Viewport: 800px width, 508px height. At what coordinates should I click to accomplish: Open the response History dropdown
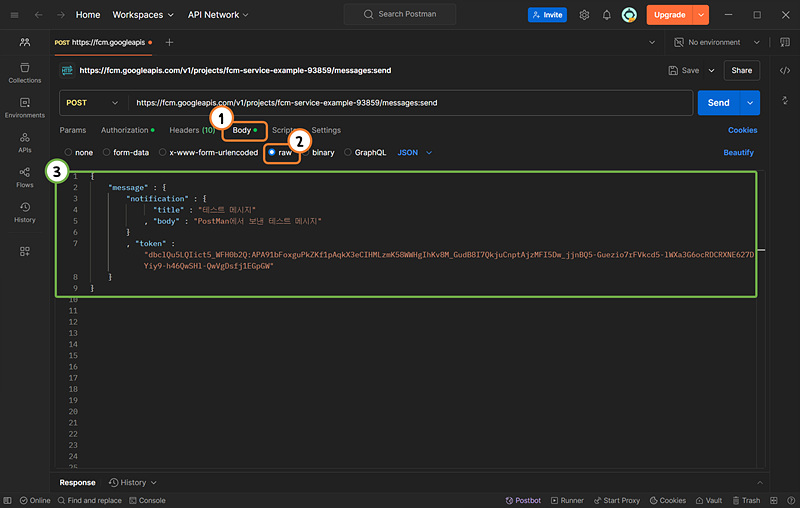click(133, 482)
